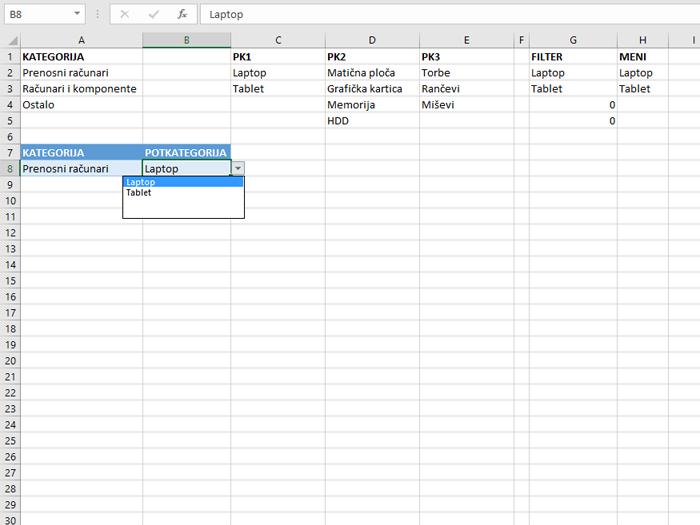
Task: Select row 8 header
Action: click(x=9, y=169)
